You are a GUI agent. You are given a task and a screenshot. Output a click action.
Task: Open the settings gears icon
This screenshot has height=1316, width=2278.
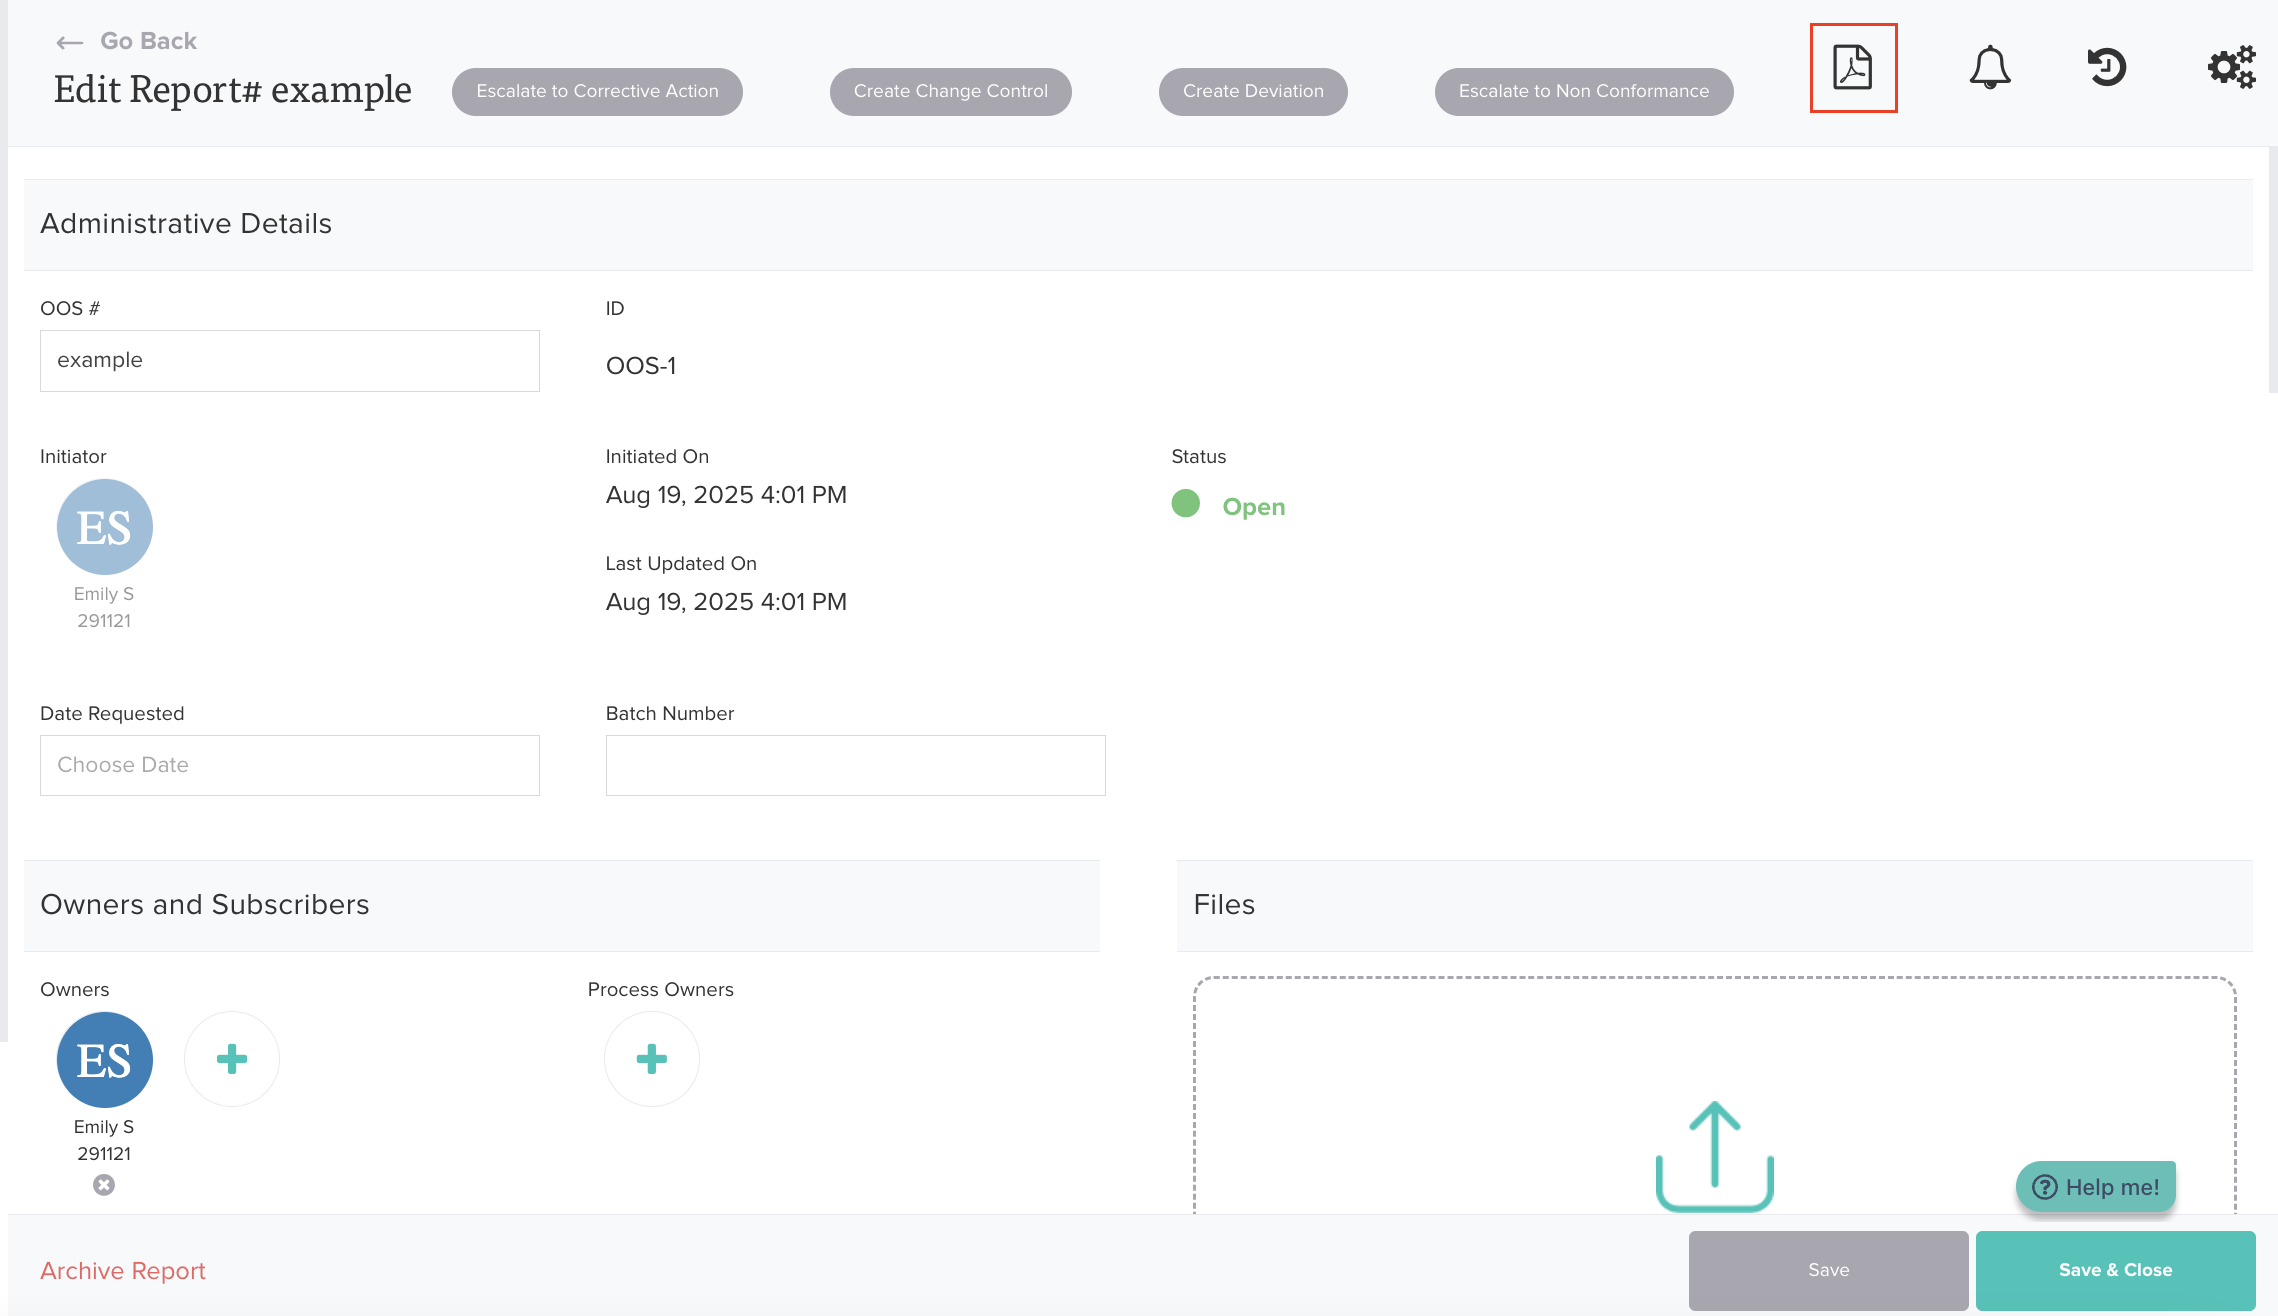(2231, 68)
